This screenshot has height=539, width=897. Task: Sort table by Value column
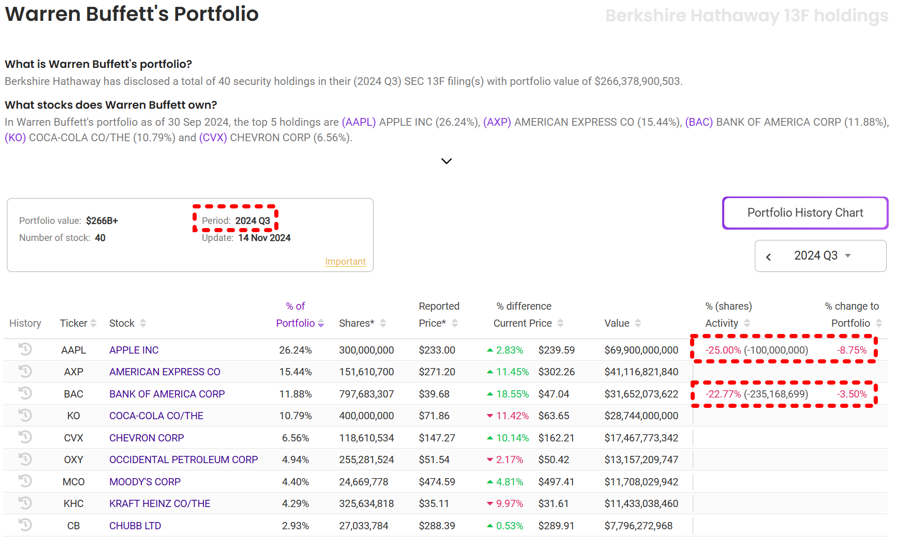pyautogui.click(x=623, y=323)
